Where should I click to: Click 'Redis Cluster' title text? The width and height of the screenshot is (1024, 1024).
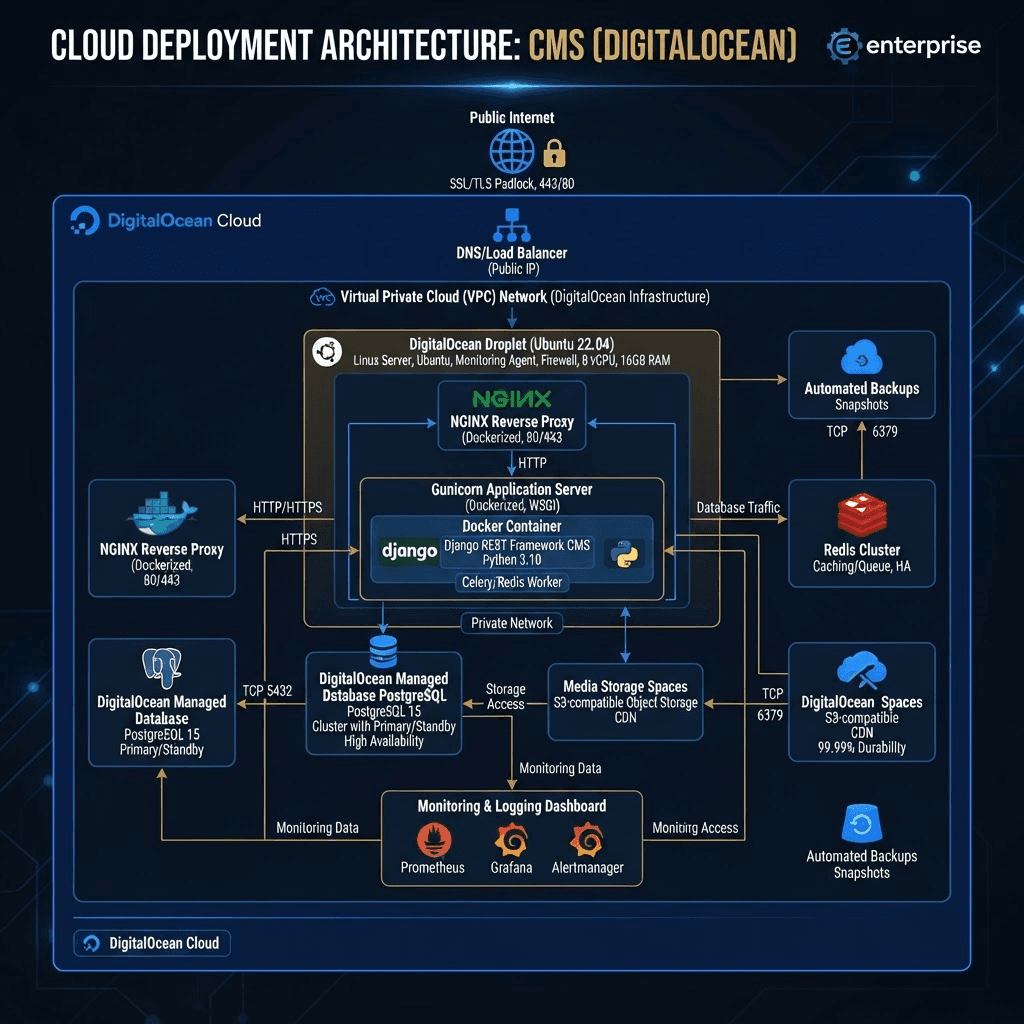(x=861, y=550)
